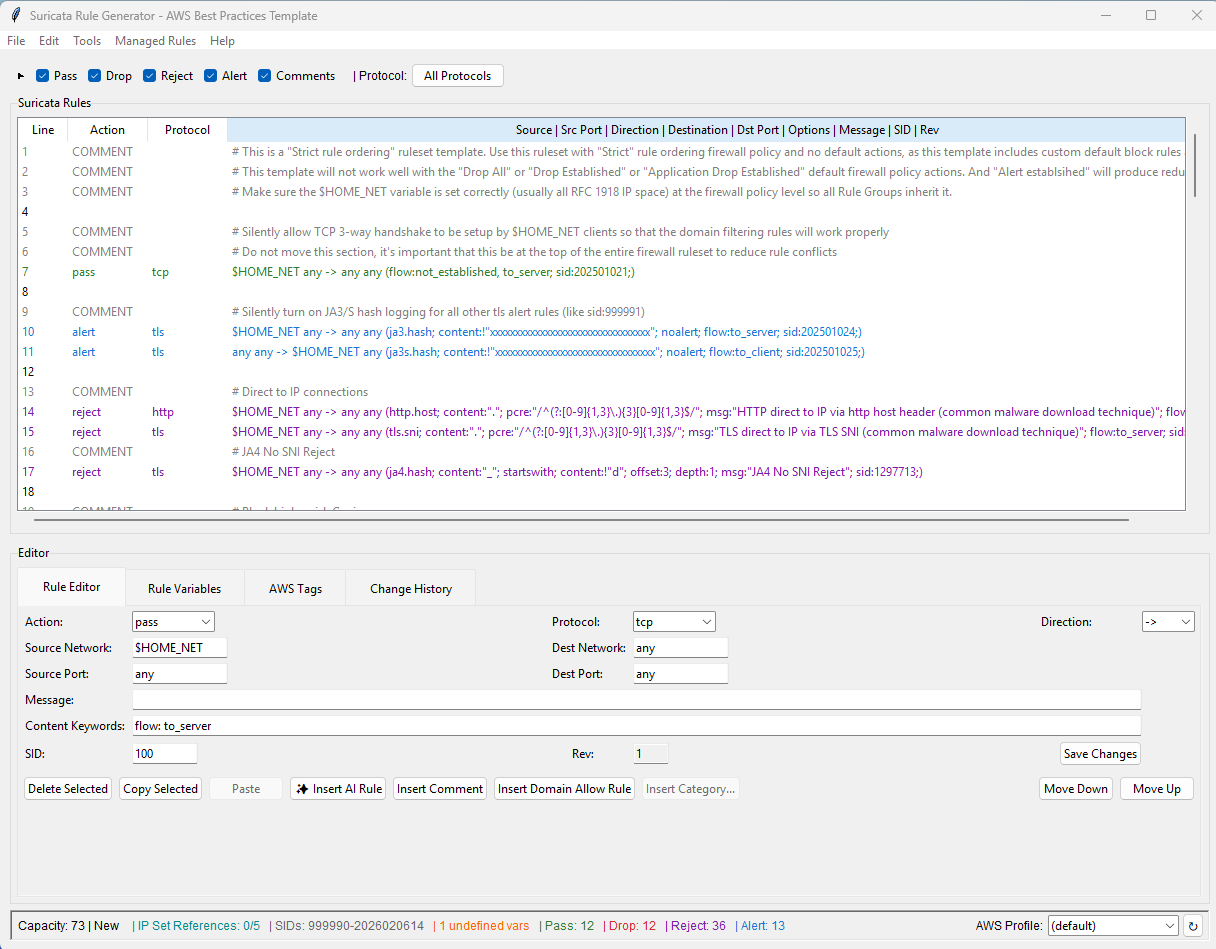Click the Protocol column header
This screenshot has height=949, width=1216.
click(188, 130)
